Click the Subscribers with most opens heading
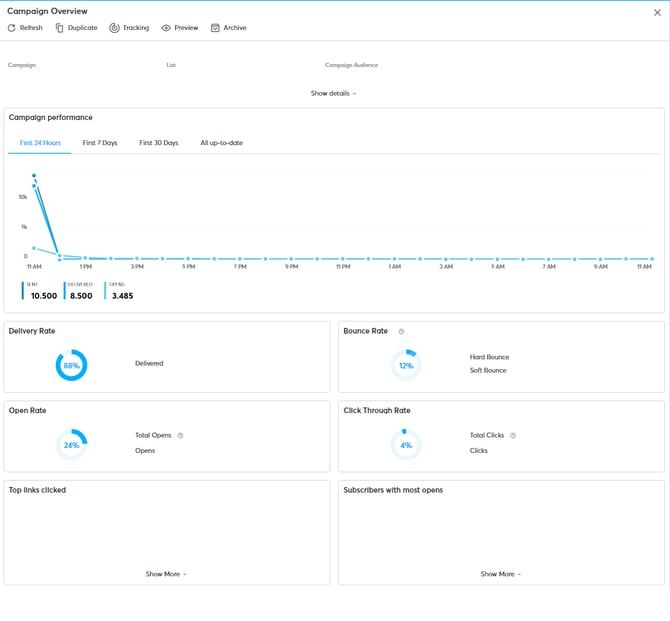This screenshot has width=670, height=621. 393,490
